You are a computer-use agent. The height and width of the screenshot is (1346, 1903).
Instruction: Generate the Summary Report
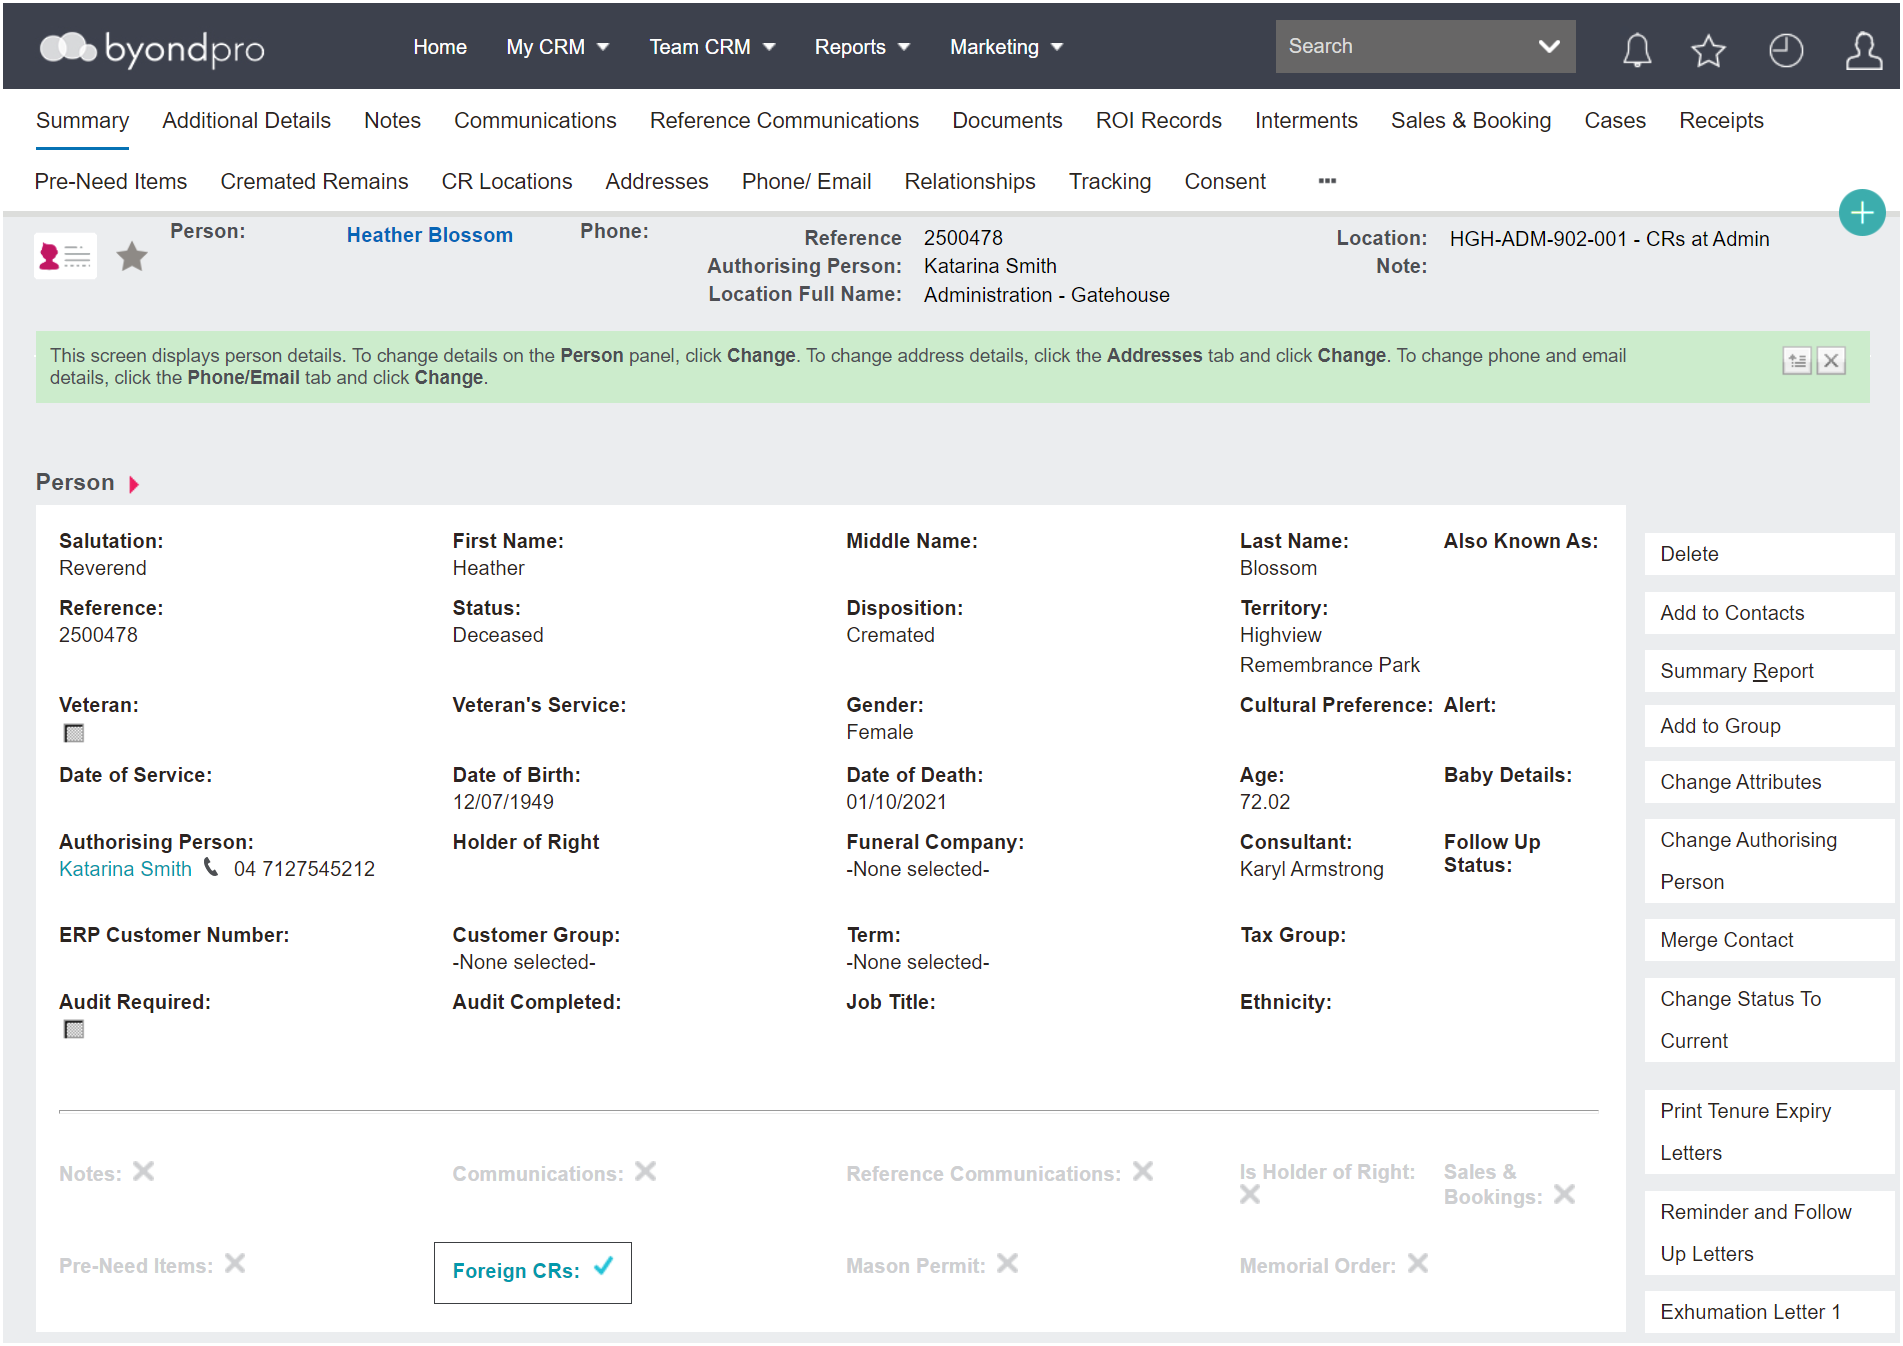click(1769, 671)
